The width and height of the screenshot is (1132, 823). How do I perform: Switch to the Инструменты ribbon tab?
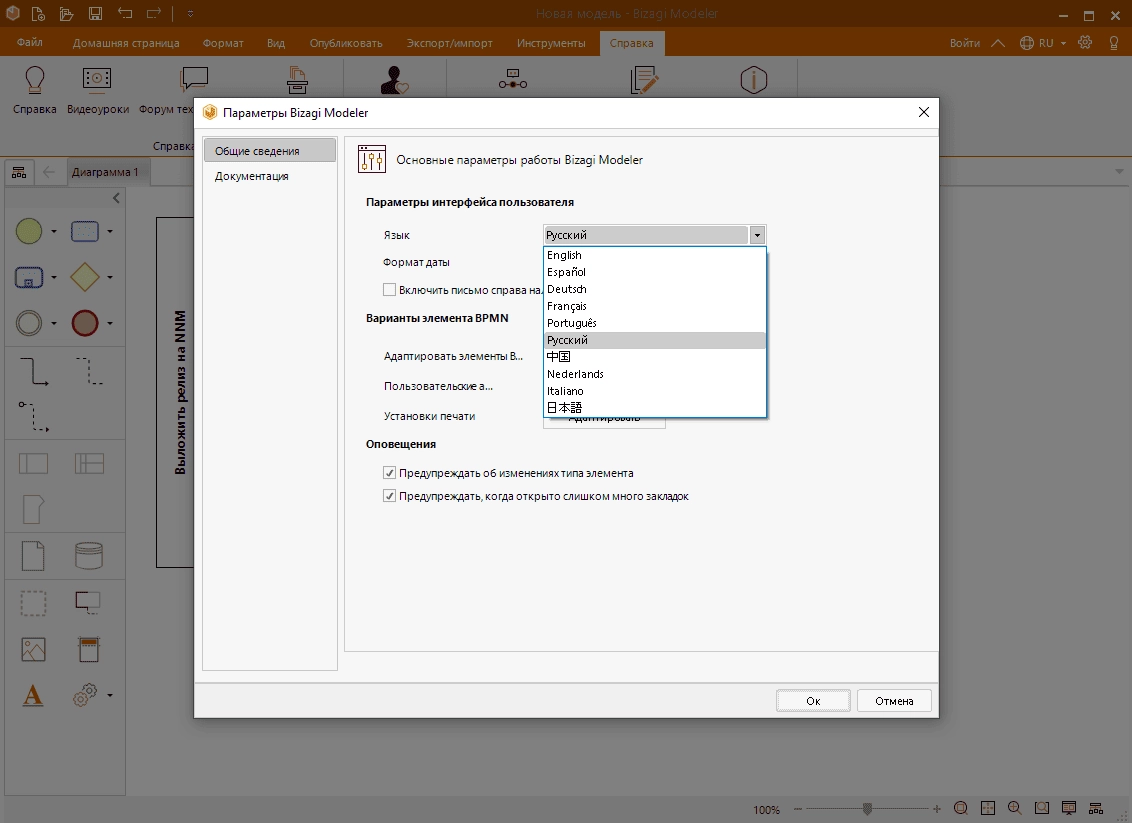pyautogui.click(x=551, y=43)
